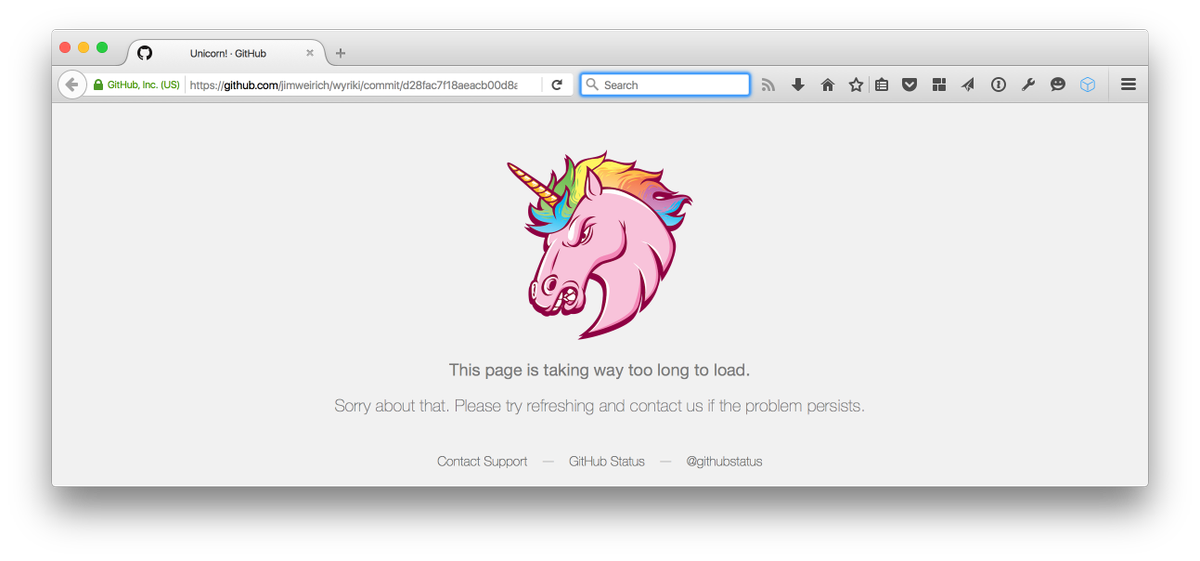Open the GitHub Status link
The width and height of the screenshot is (1200, 561).
[x=607, y=461]
